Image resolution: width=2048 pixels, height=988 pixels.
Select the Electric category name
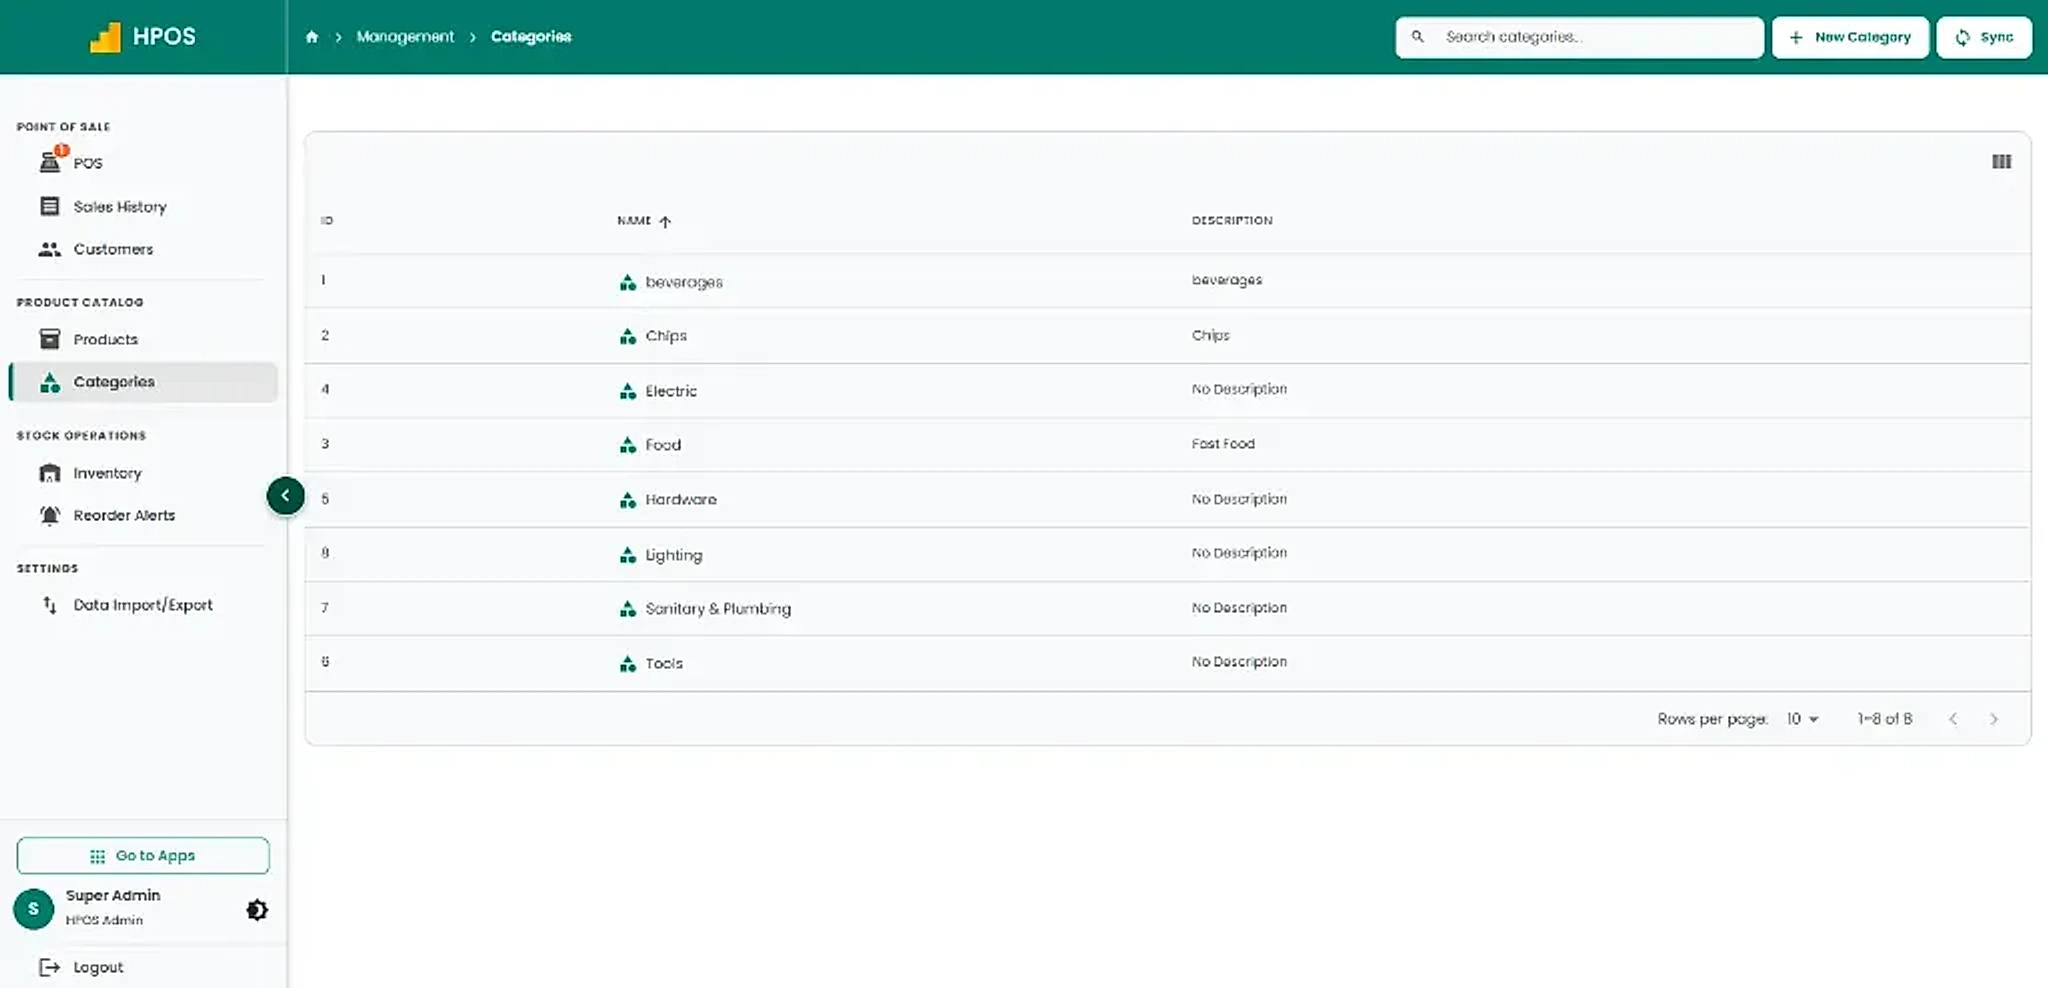click(x=671, y=390)
